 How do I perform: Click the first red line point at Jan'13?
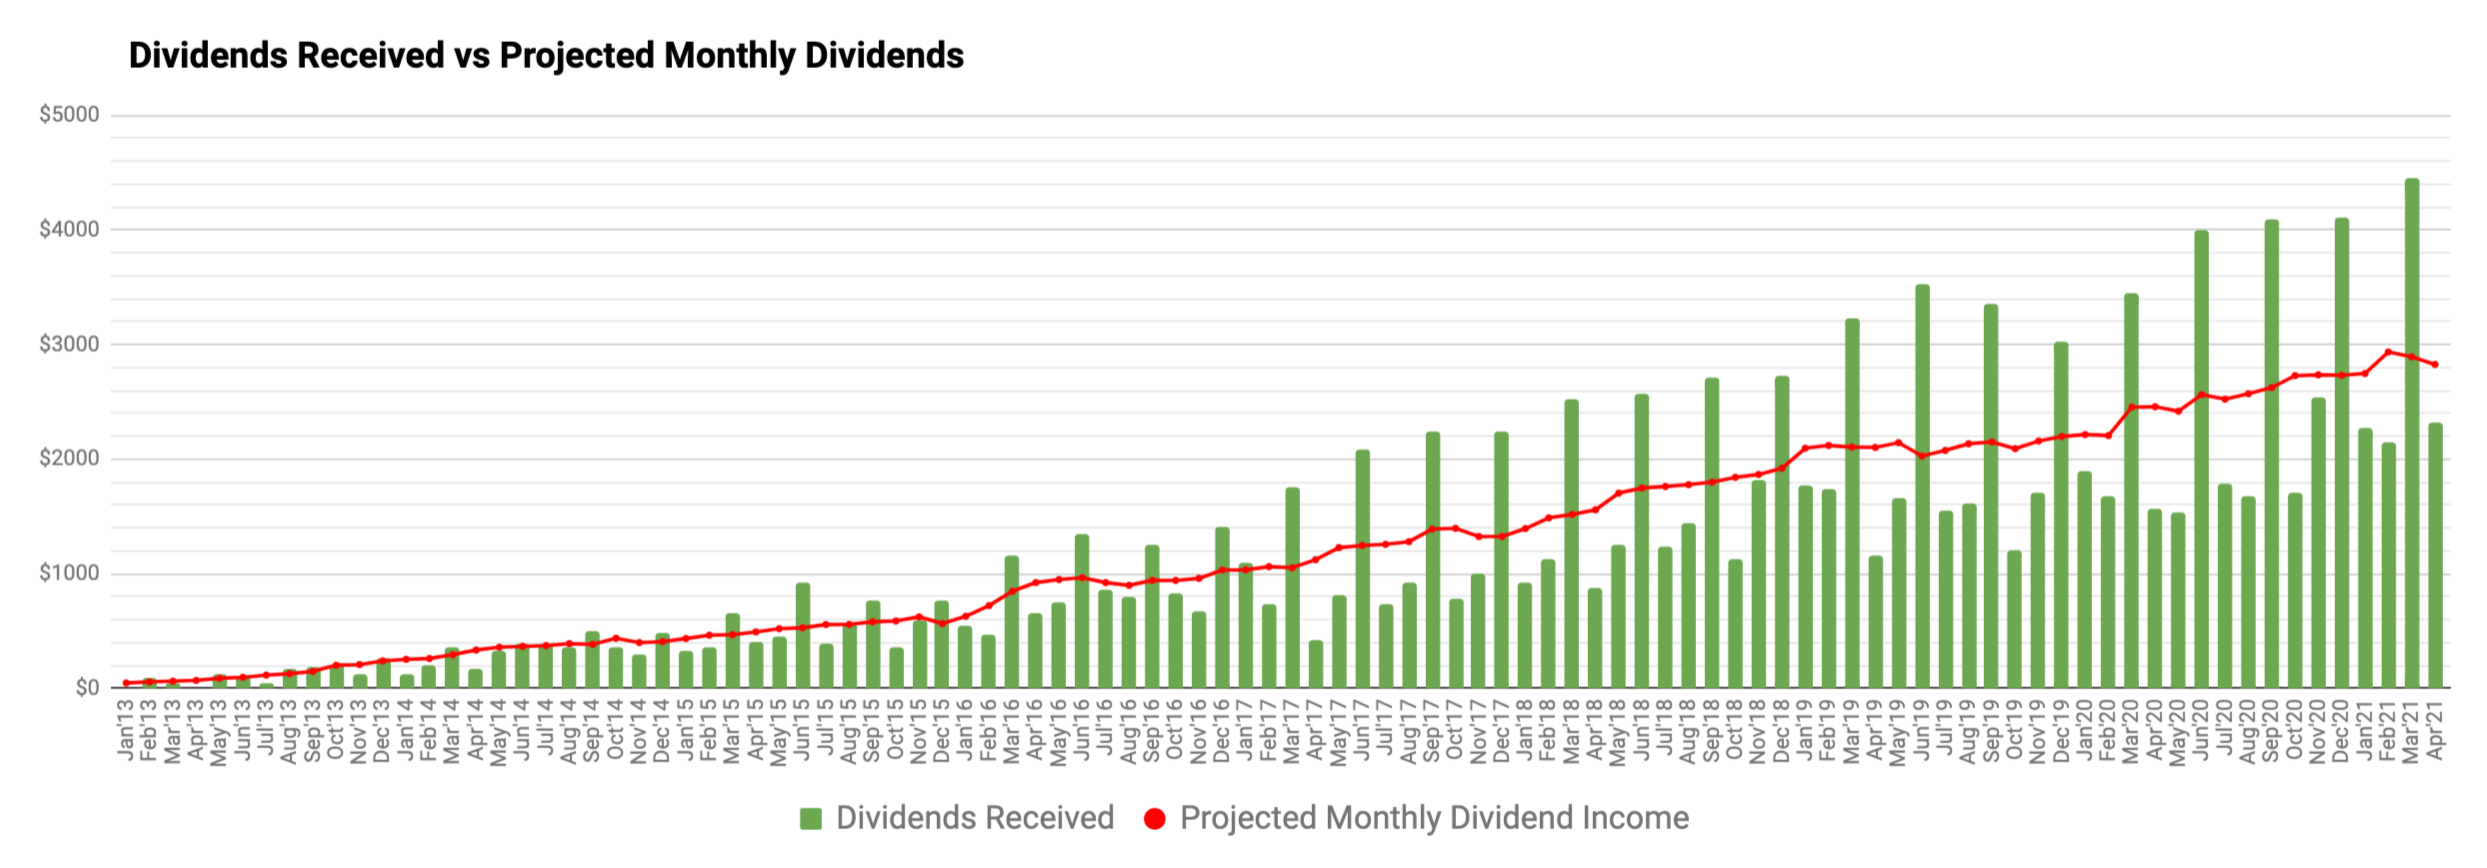pos(125,683)
